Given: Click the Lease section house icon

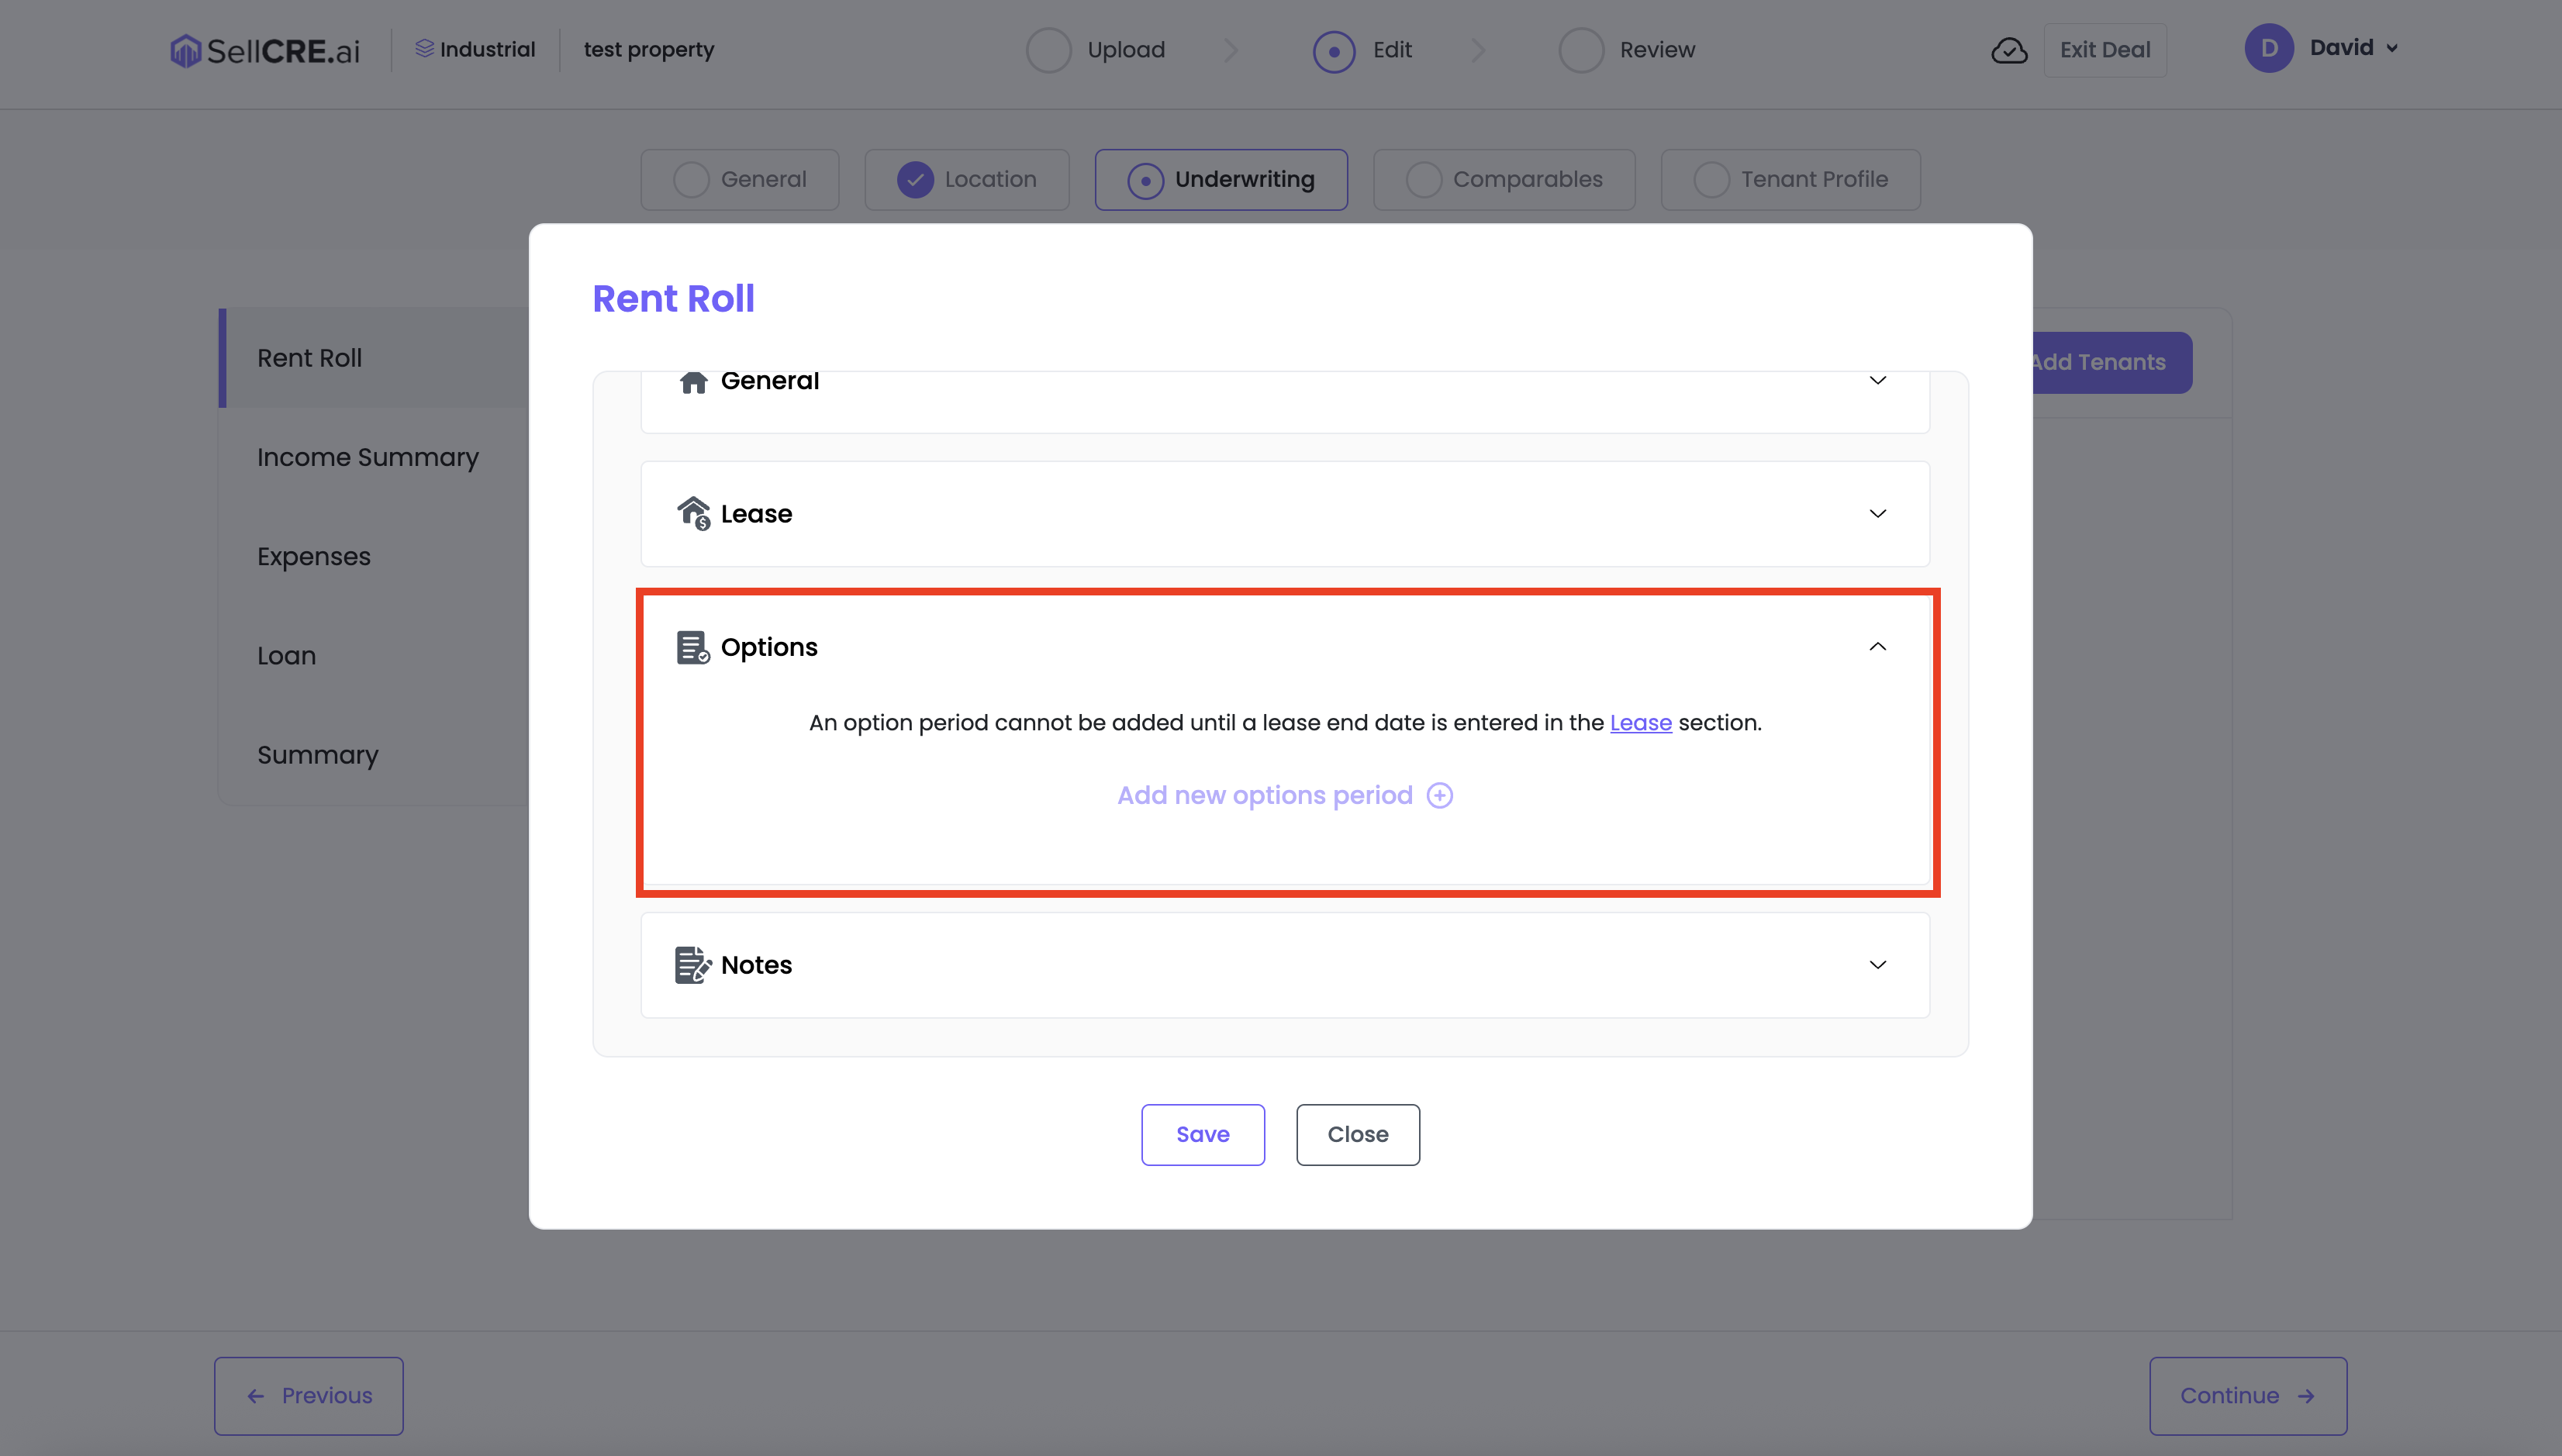Looking at the screenshot, I should point(692,513).
